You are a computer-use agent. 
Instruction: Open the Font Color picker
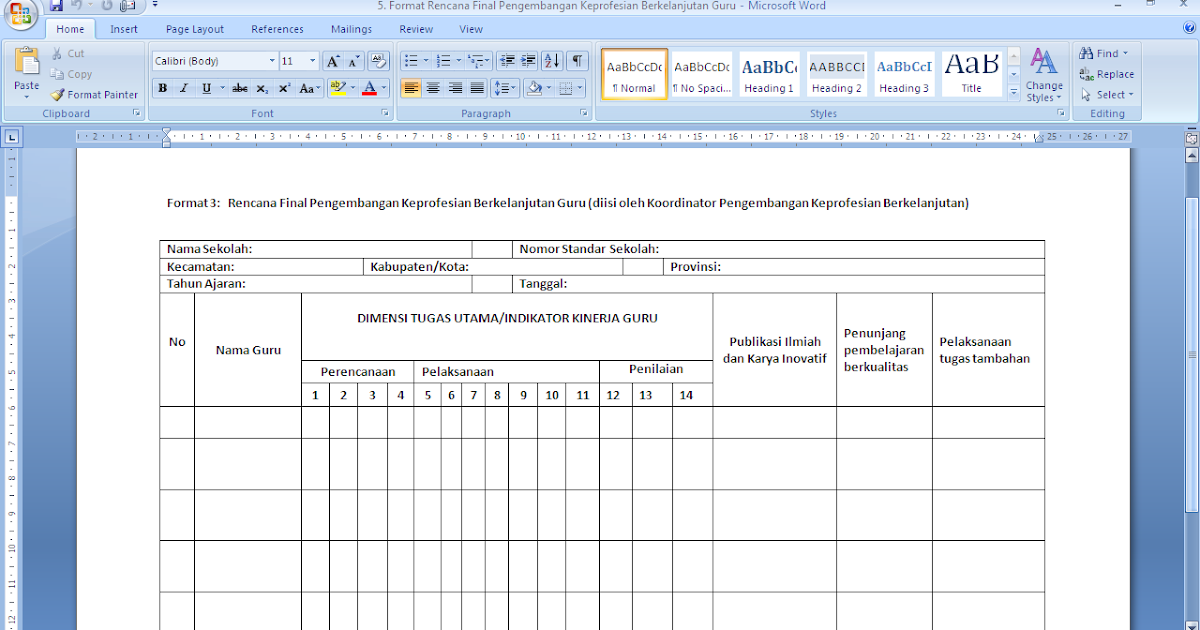pyautogui.click(x=370, y=88)
